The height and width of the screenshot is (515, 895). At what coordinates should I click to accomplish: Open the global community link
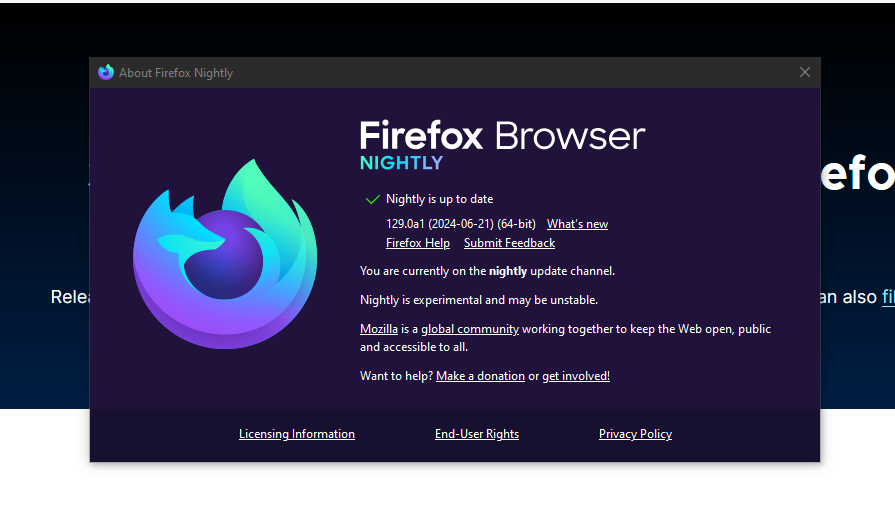[469, 329]
